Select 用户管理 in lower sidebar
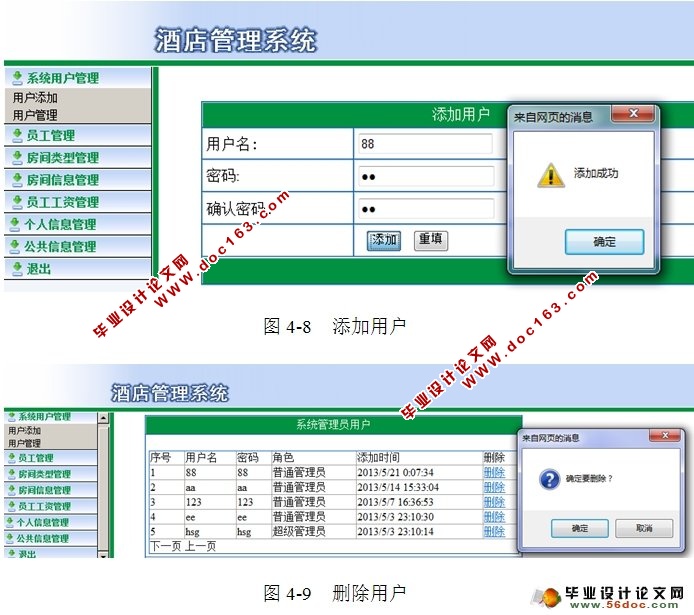The height and width of the screenshot is (615, 694). [25, 443]
